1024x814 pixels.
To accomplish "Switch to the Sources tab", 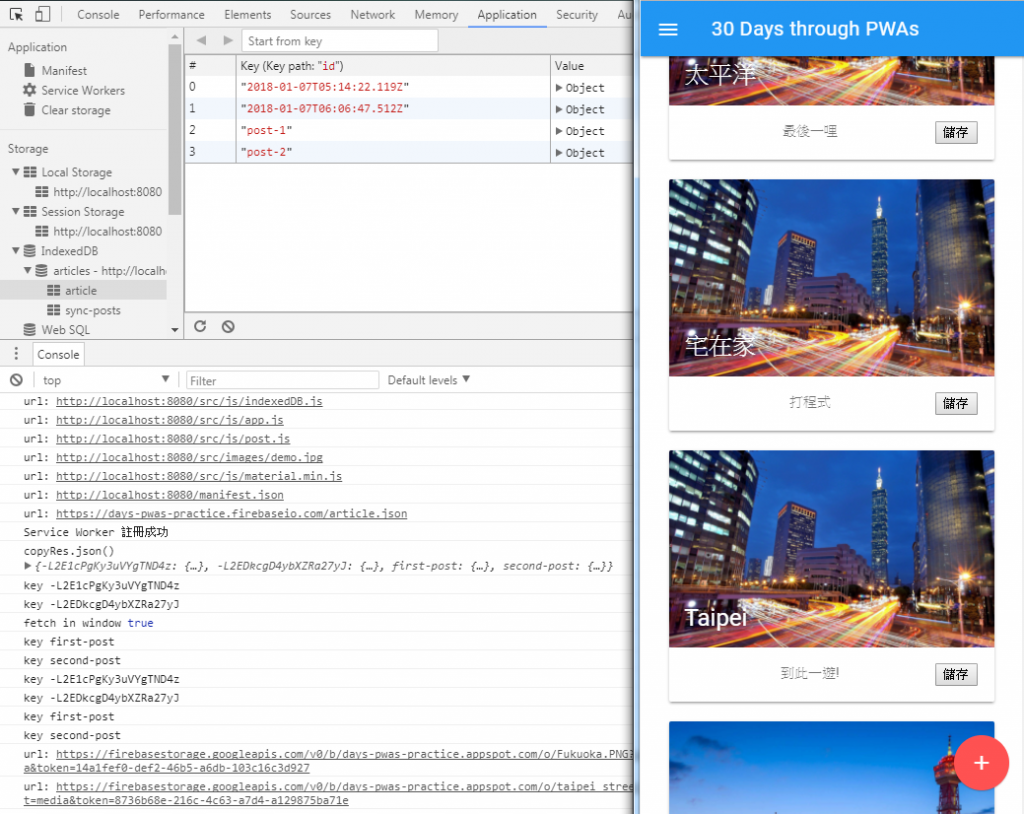I will [310, 14].
